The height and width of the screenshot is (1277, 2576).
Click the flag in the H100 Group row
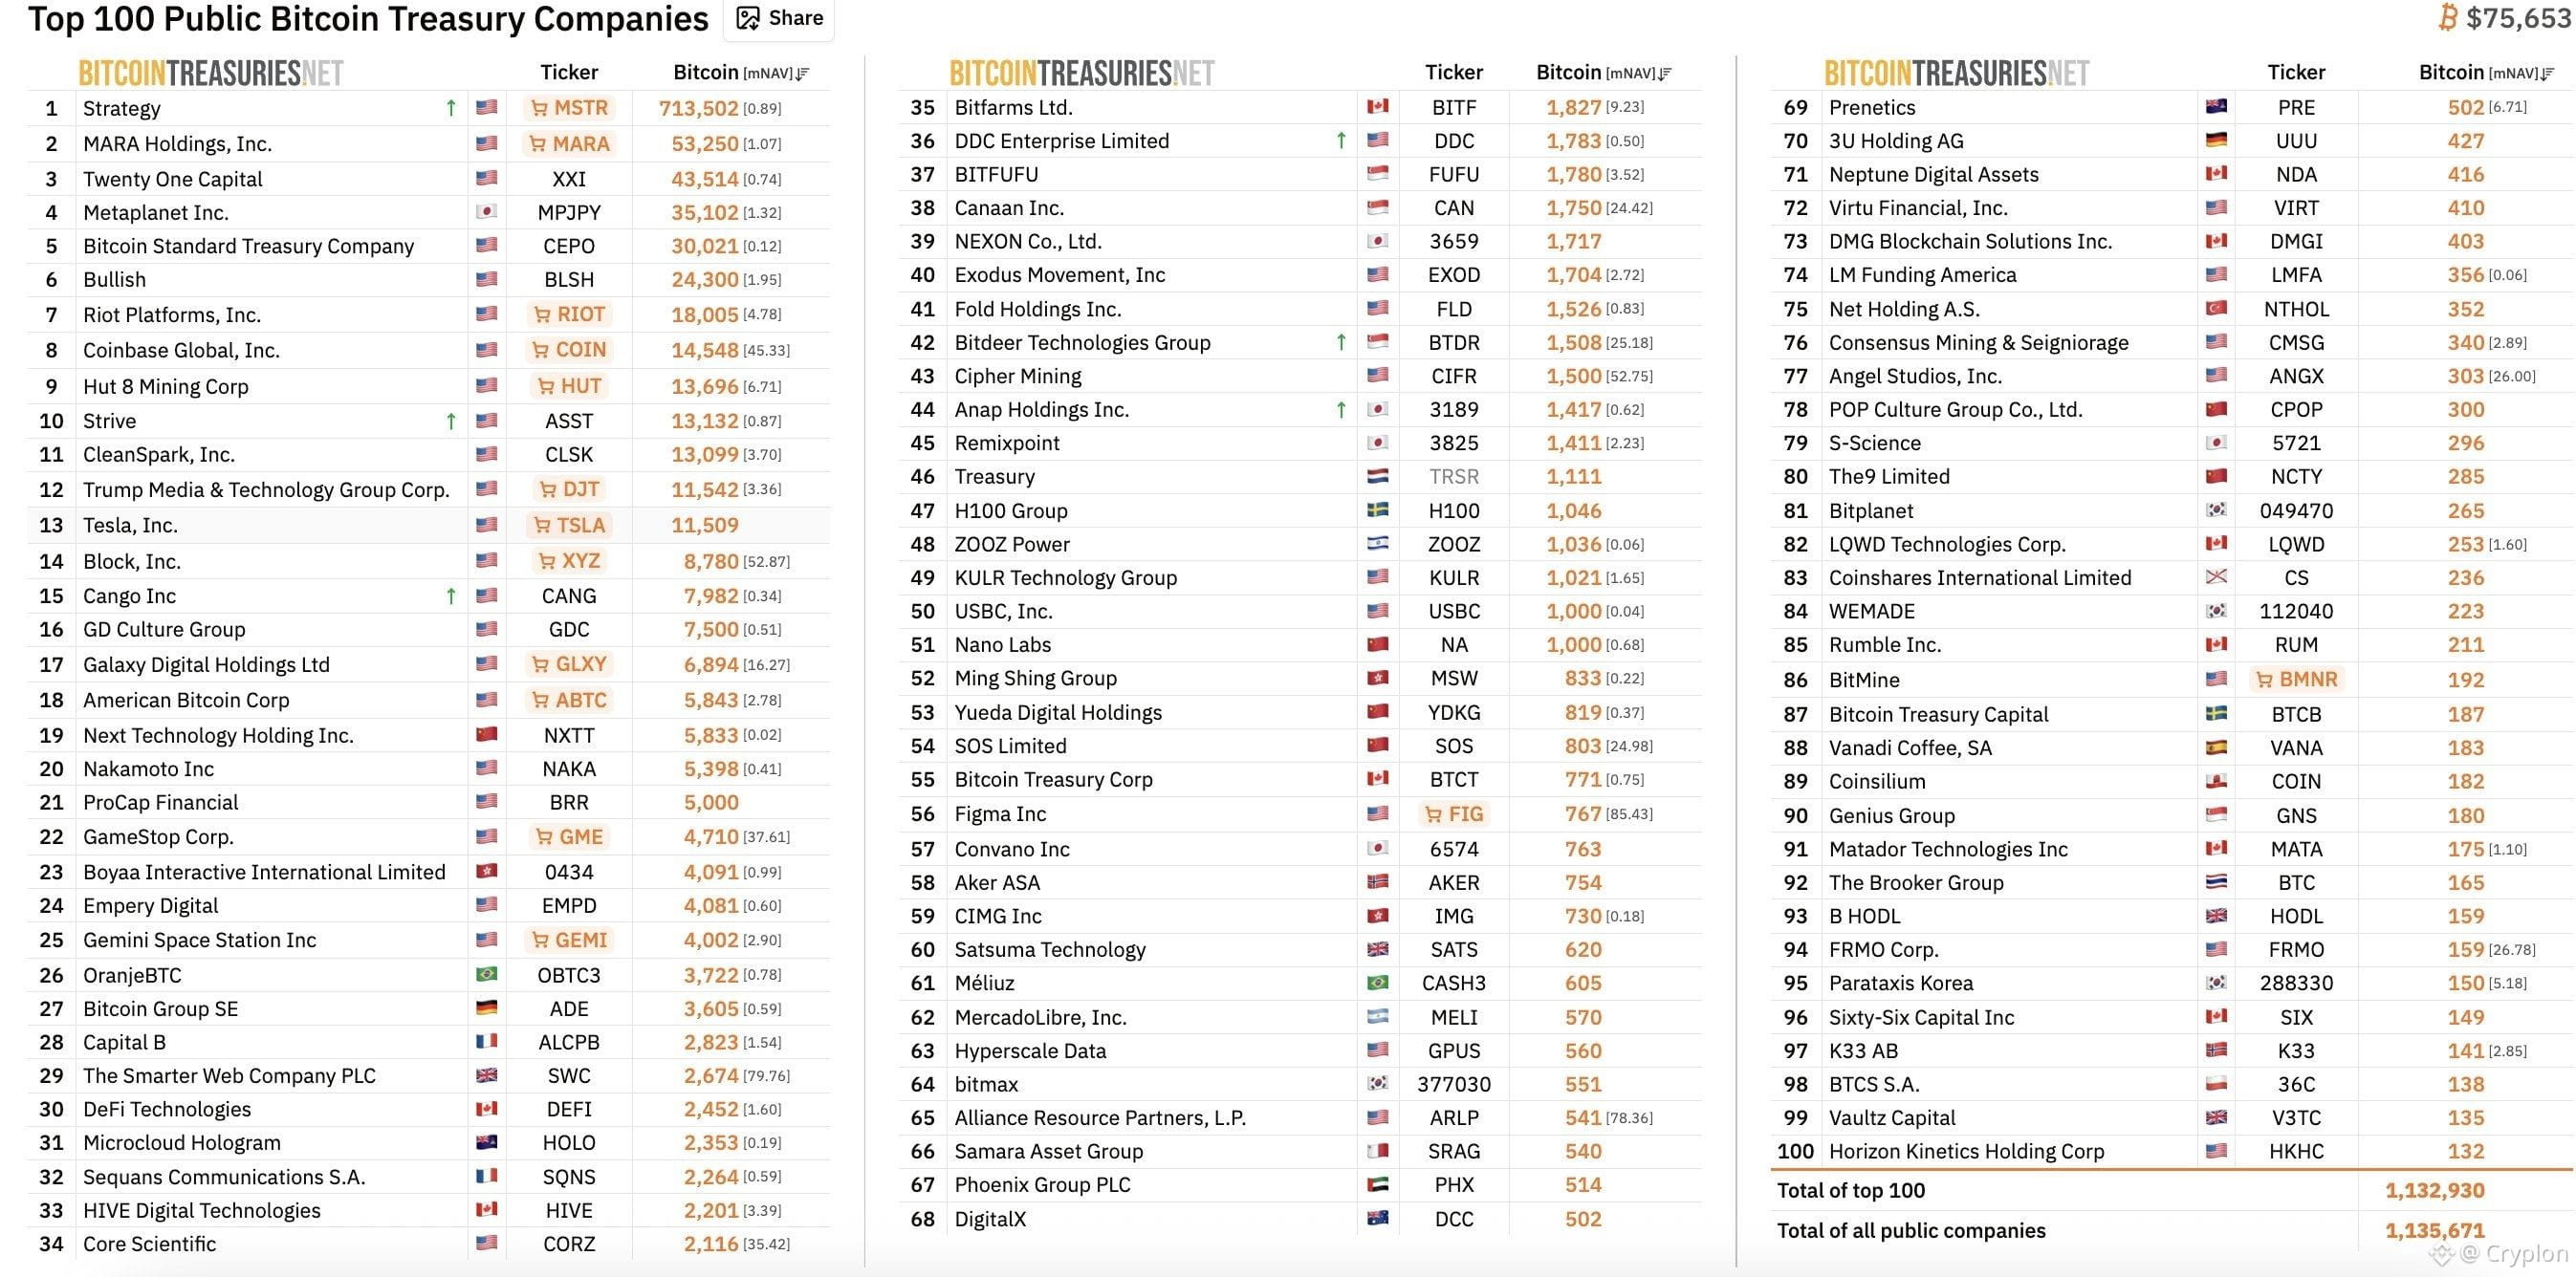pos(1377,510)
